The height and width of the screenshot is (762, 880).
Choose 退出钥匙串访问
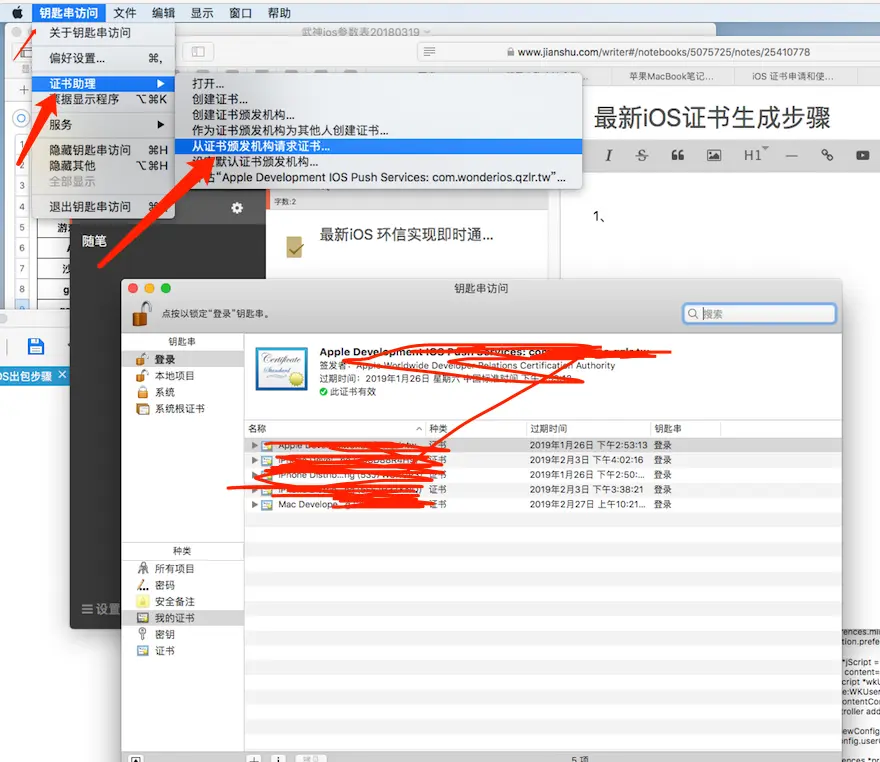tap(103, 206)
